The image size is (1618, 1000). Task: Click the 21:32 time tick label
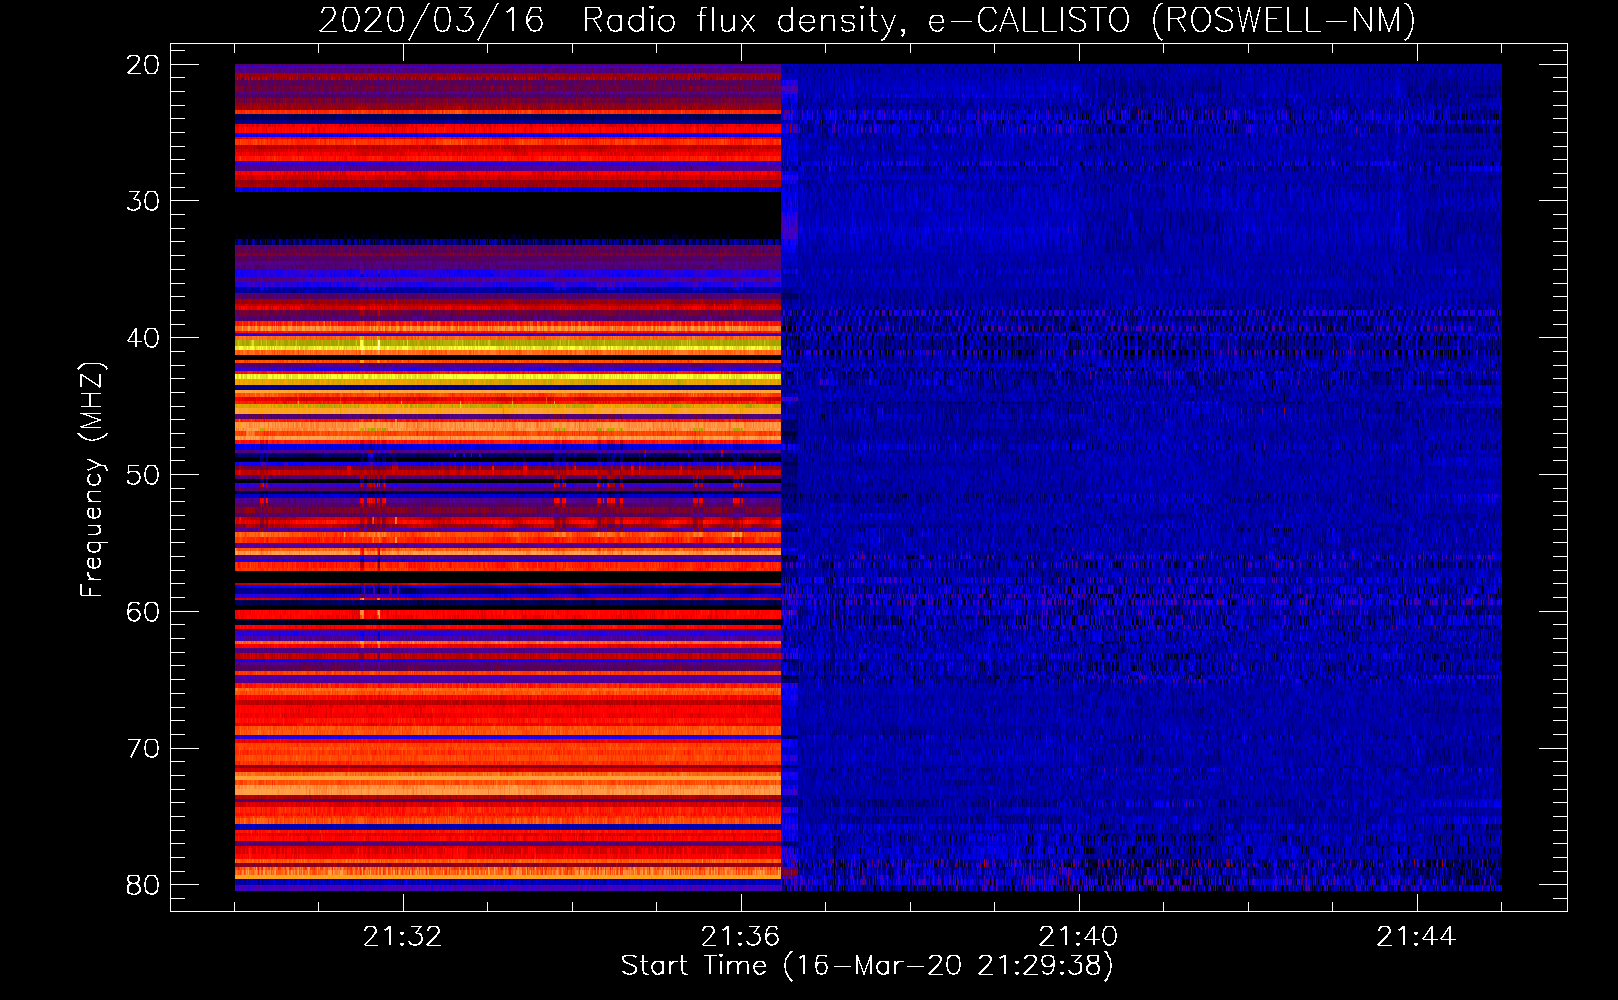[x=402, y=937]
